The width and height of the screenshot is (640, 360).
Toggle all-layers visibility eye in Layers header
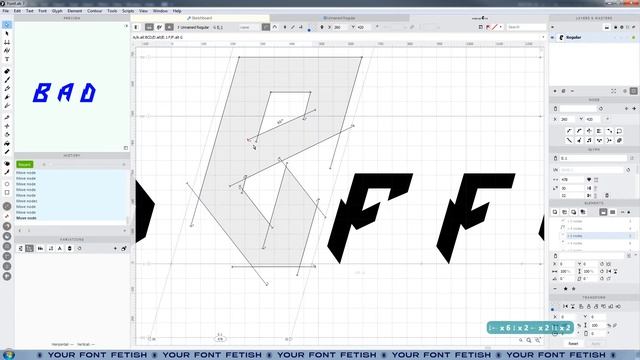click(x=553, y=27)
